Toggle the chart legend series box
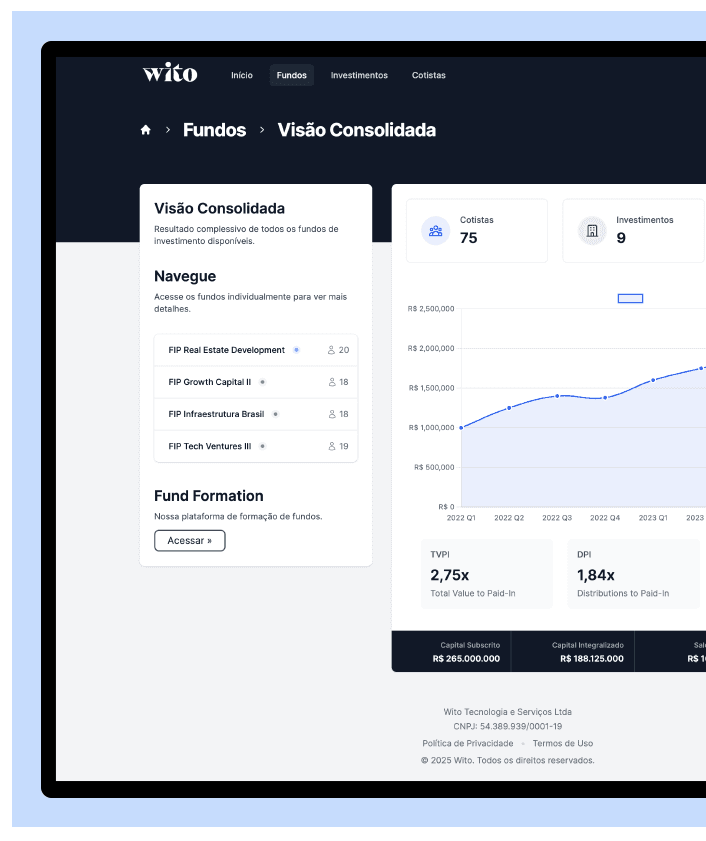This screenshot has width=706, height=841. 630,298
